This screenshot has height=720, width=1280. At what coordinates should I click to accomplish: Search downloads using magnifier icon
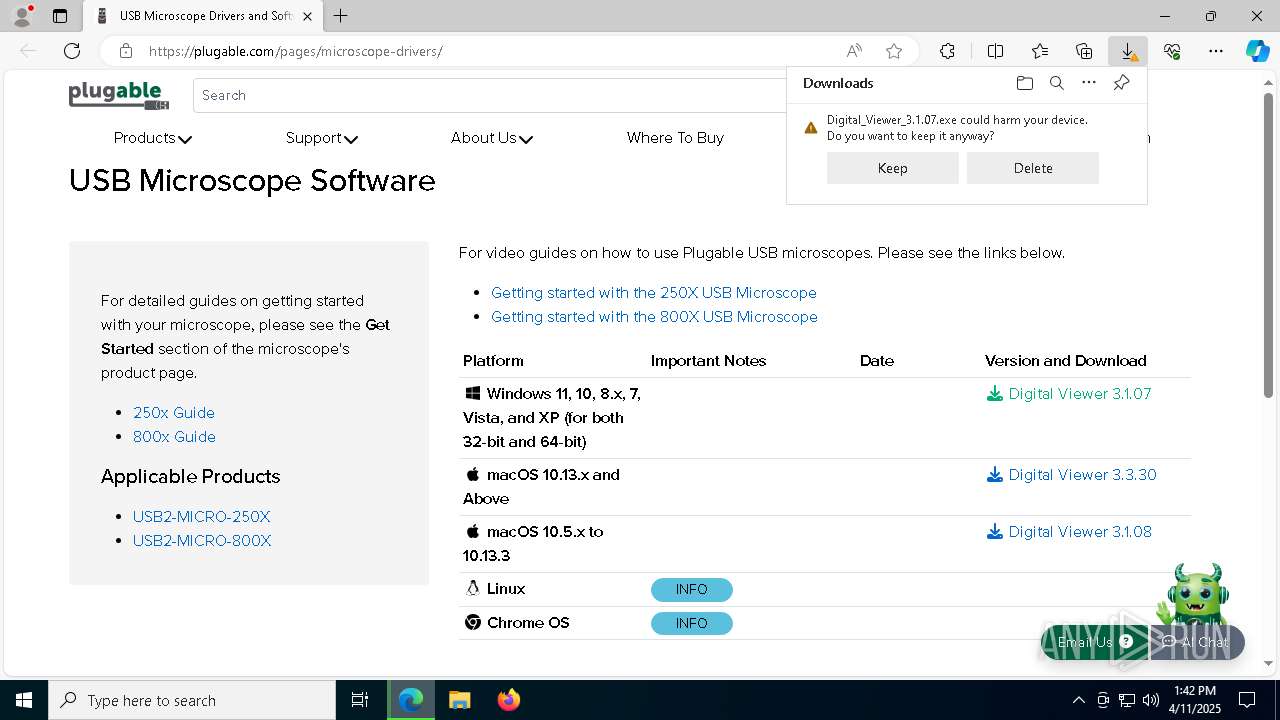click(x=1057, y=83)
